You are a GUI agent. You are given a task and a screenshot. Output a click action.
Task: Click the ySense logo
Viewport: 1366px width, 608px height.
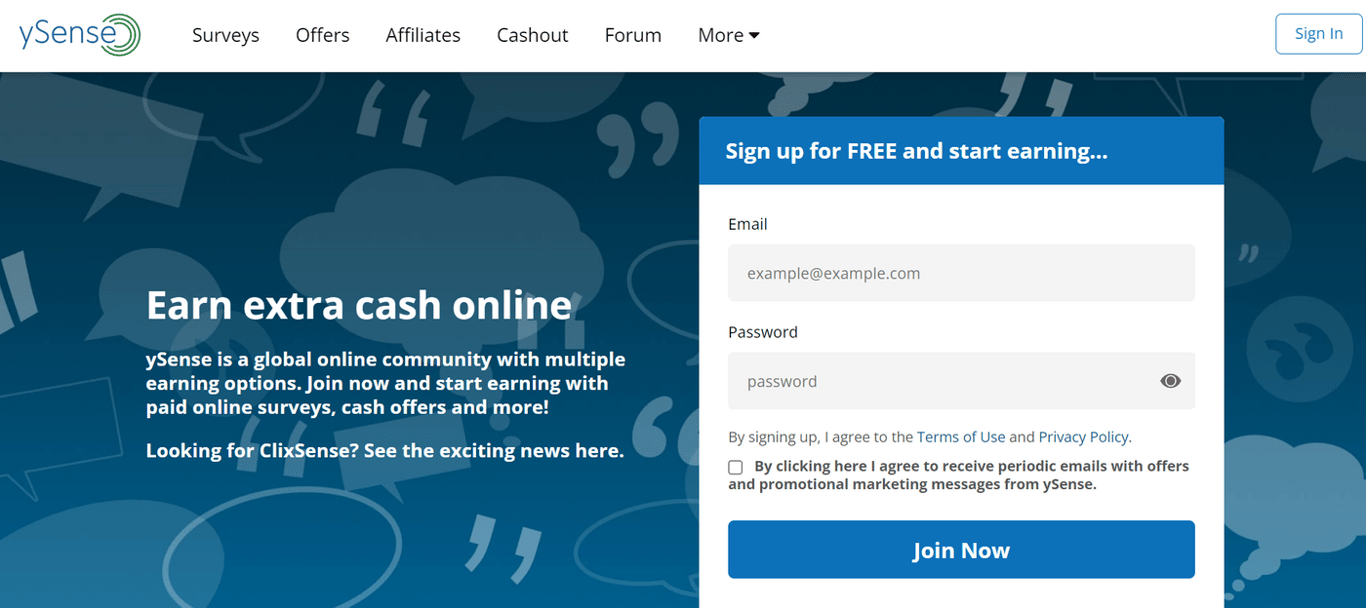(80, 35)
